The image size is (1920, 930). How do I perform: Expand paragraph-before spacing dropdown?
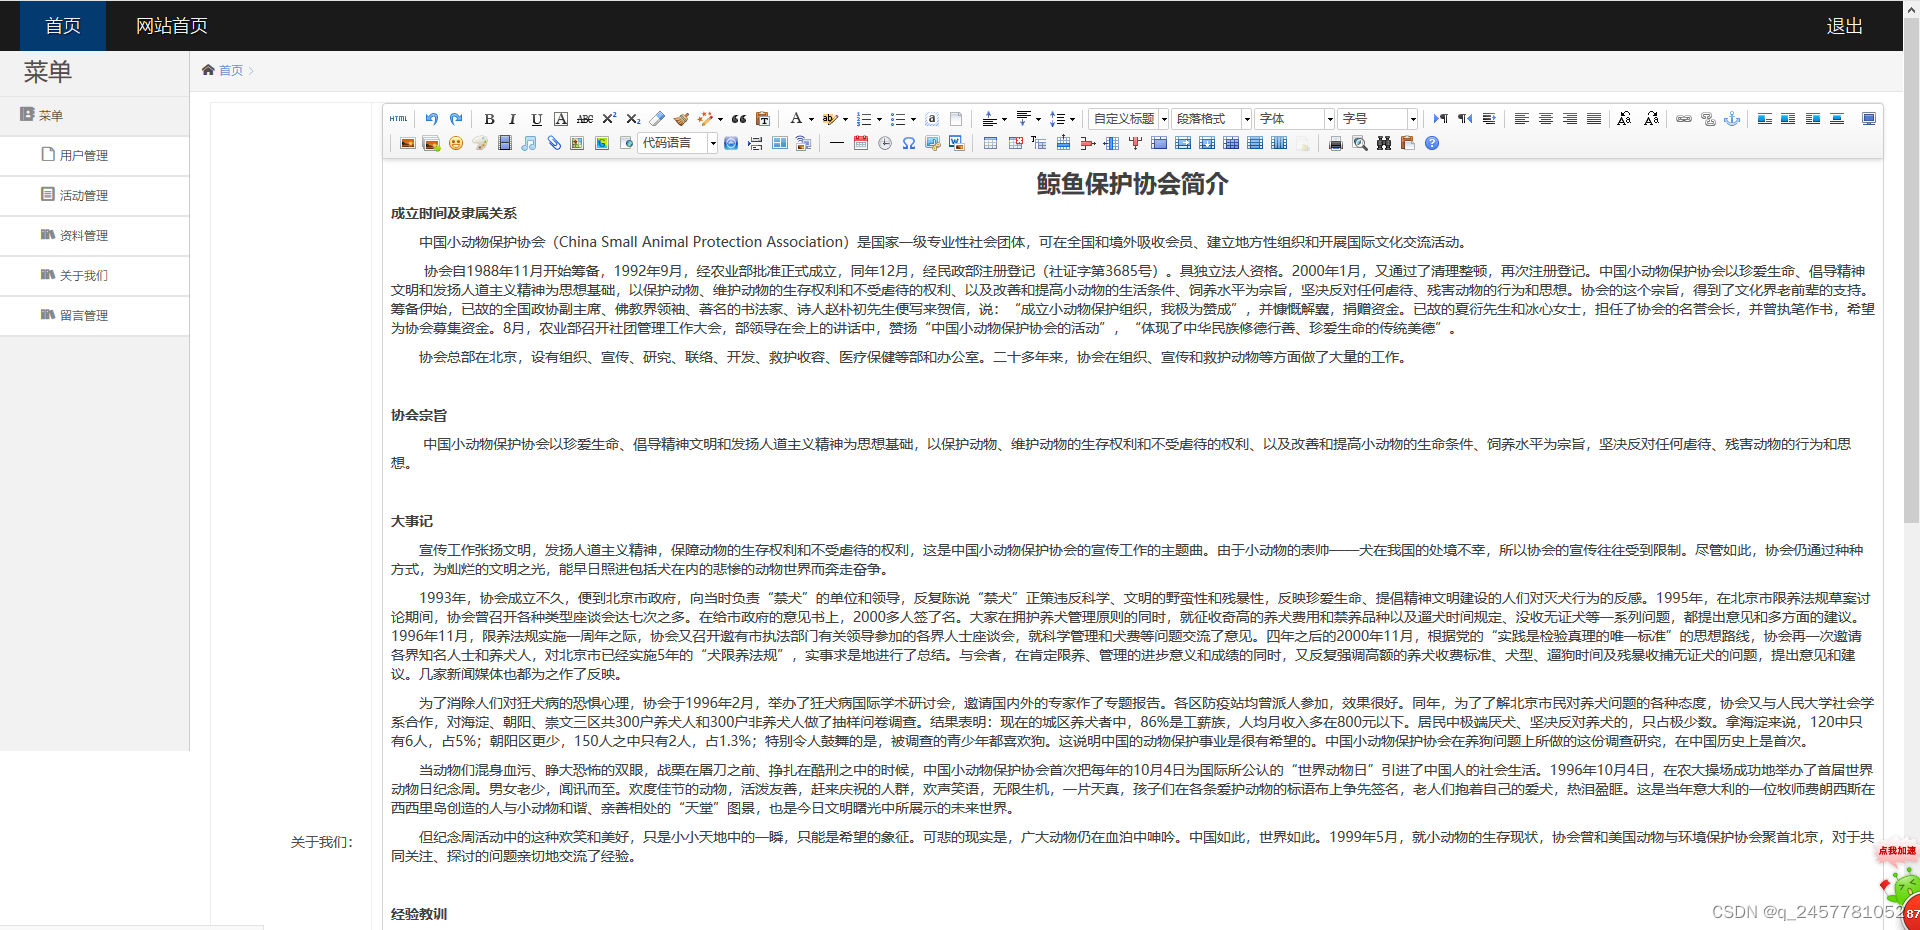point(1004,120)
